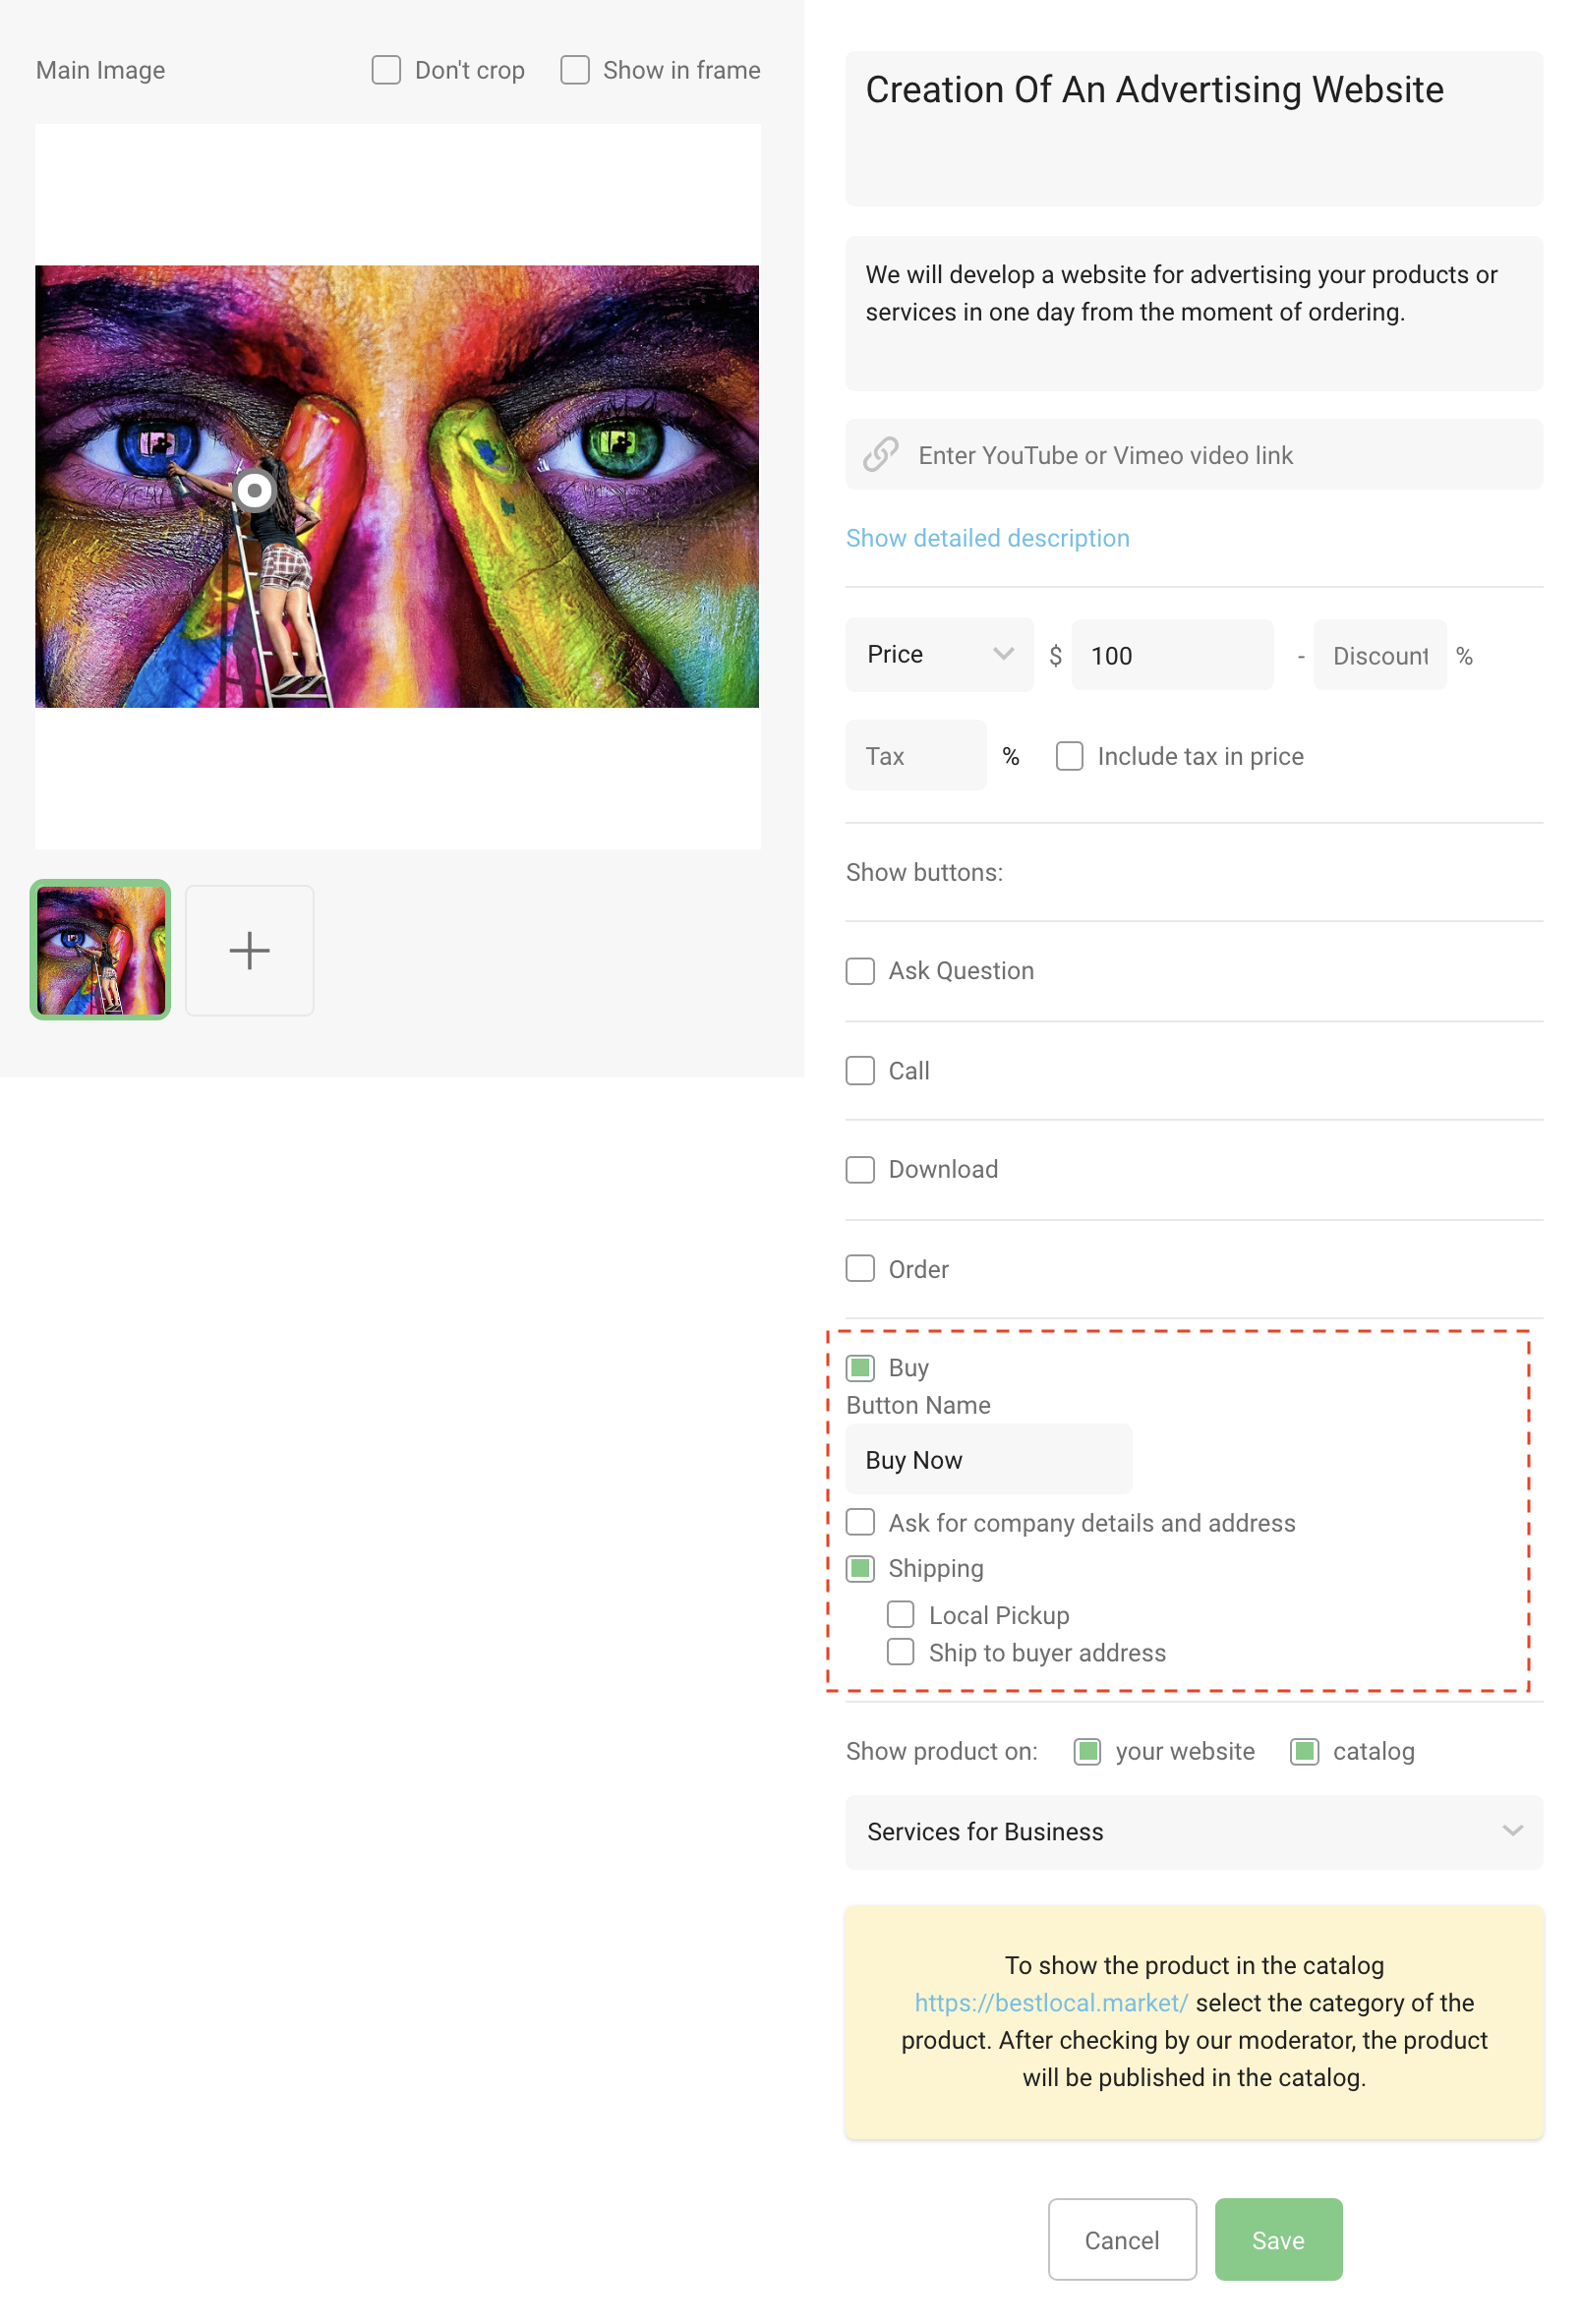Uncheck the Shipping checkbox
The width and height of the screenshot is (1581, 2324).
(859, 1568)
